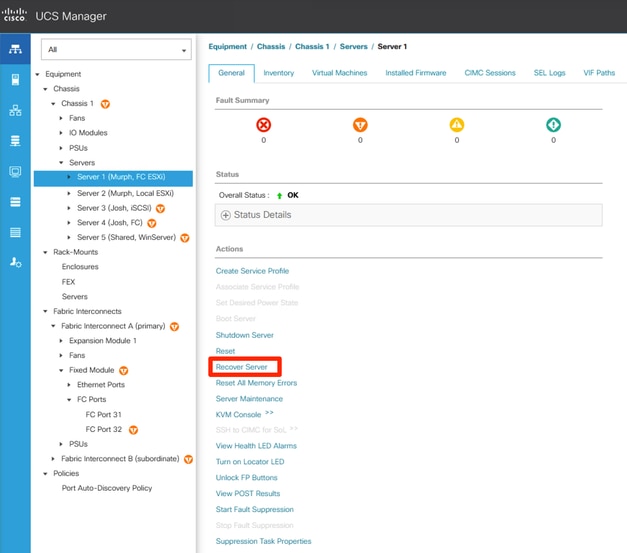Collapse the Chassis 1 tree node

coord(53,104)
